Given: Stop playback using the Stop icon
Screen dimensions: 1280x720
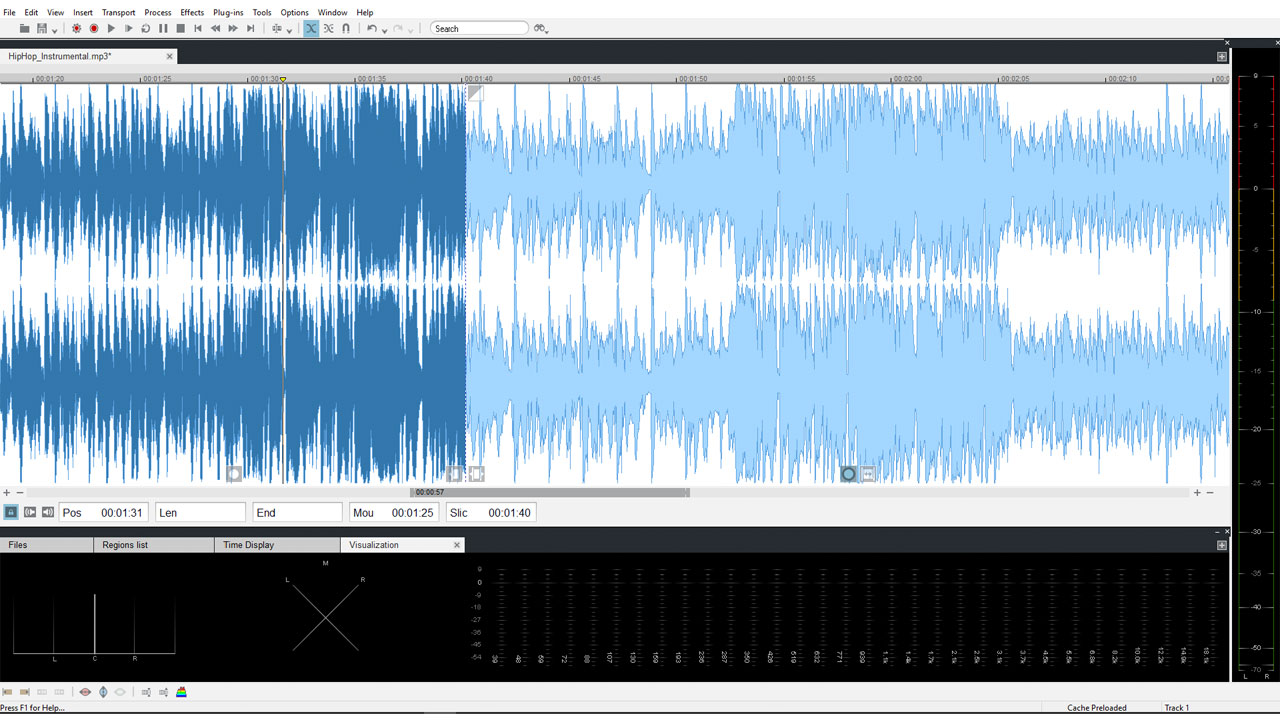Looking at the screenshot, I should [x=179, y=28].
